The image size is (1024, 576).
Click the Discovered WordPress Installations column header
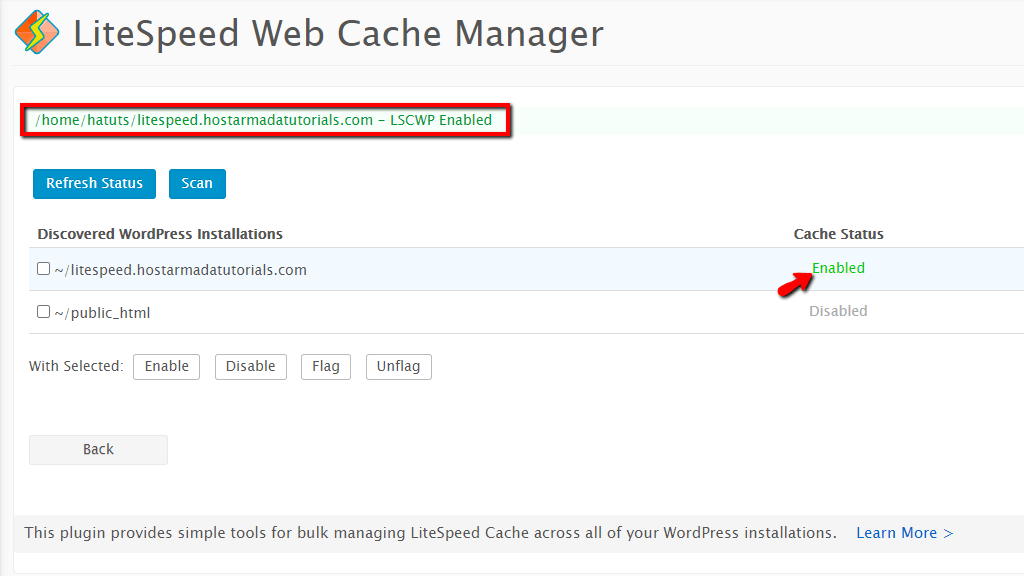(160, 234)
